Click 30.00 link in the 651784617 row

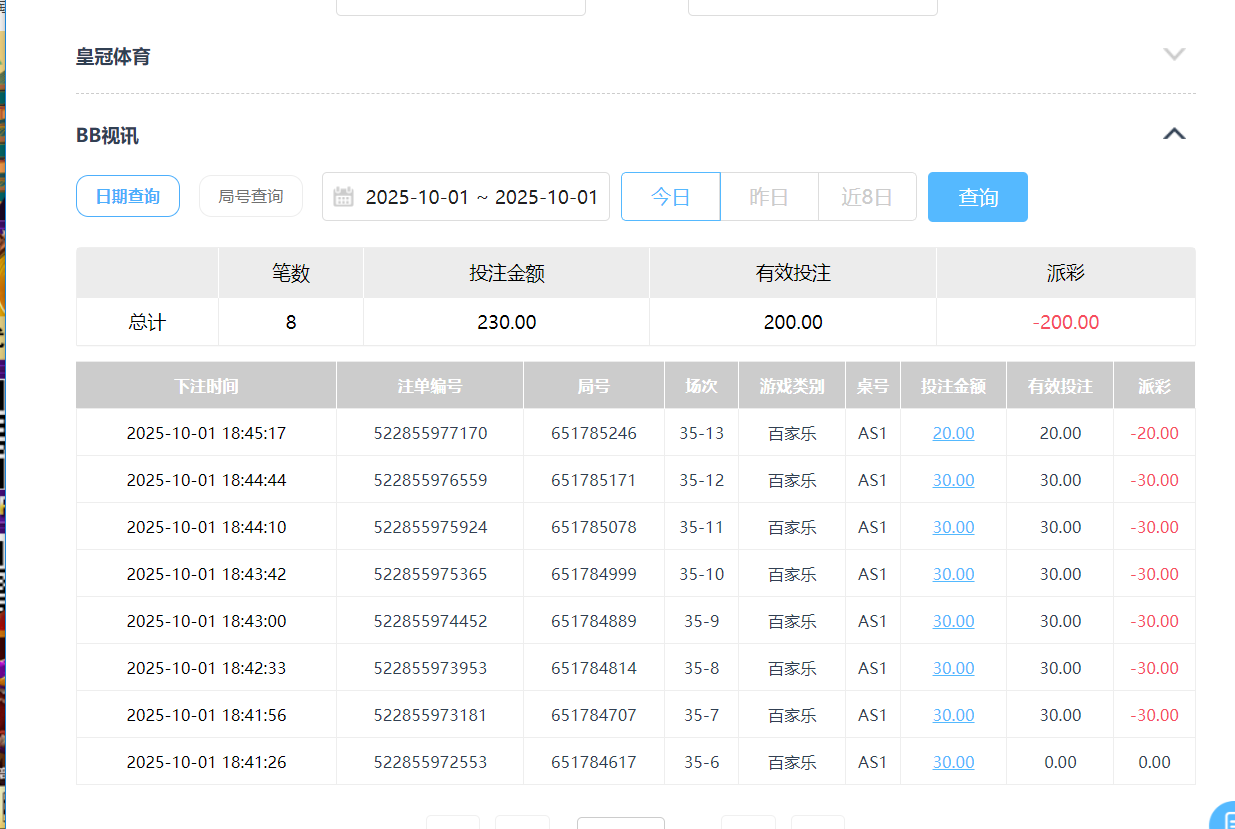tap(953, 761)
